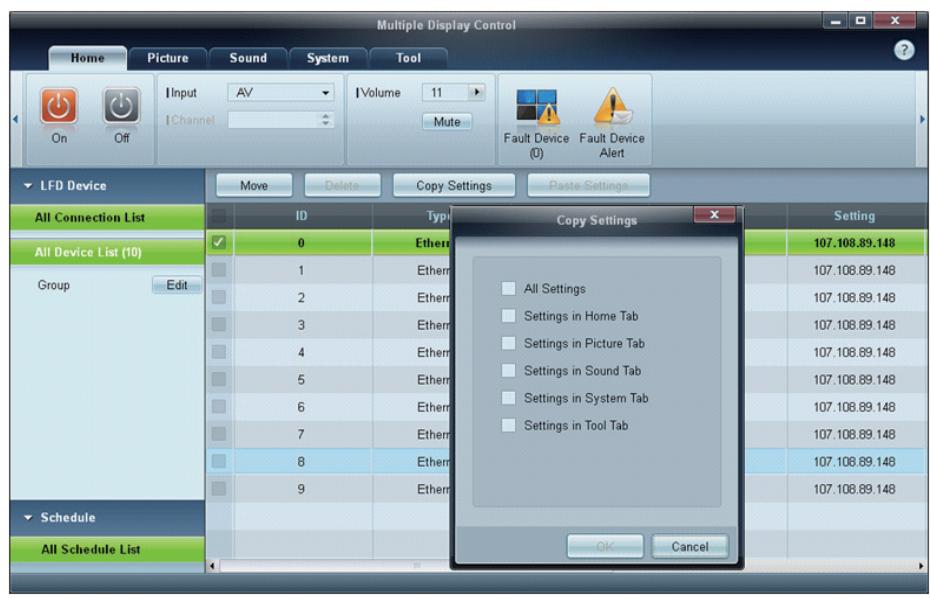Select All Device List (10)
Screen dimensions: 931x598
[107, 252]
